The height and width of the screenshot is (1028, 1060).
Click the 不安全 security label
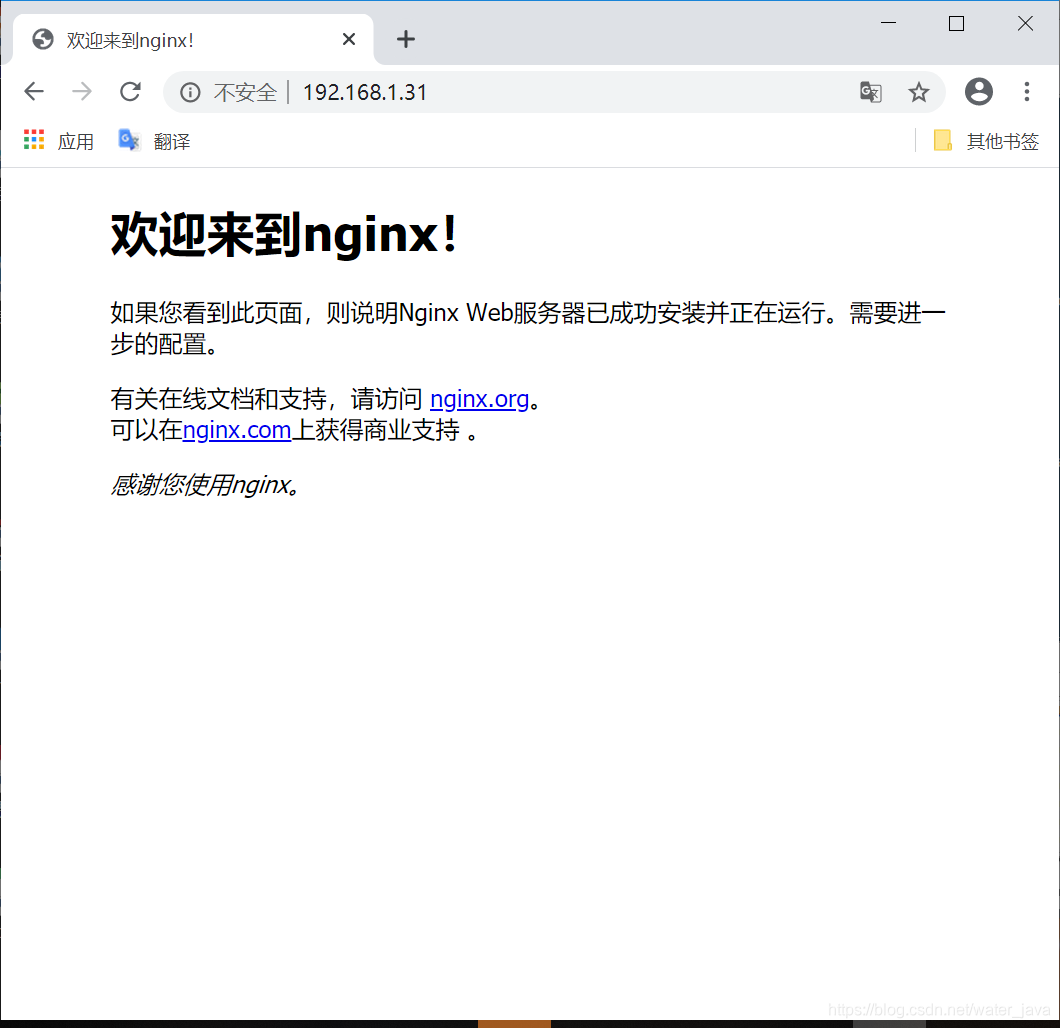245,92
